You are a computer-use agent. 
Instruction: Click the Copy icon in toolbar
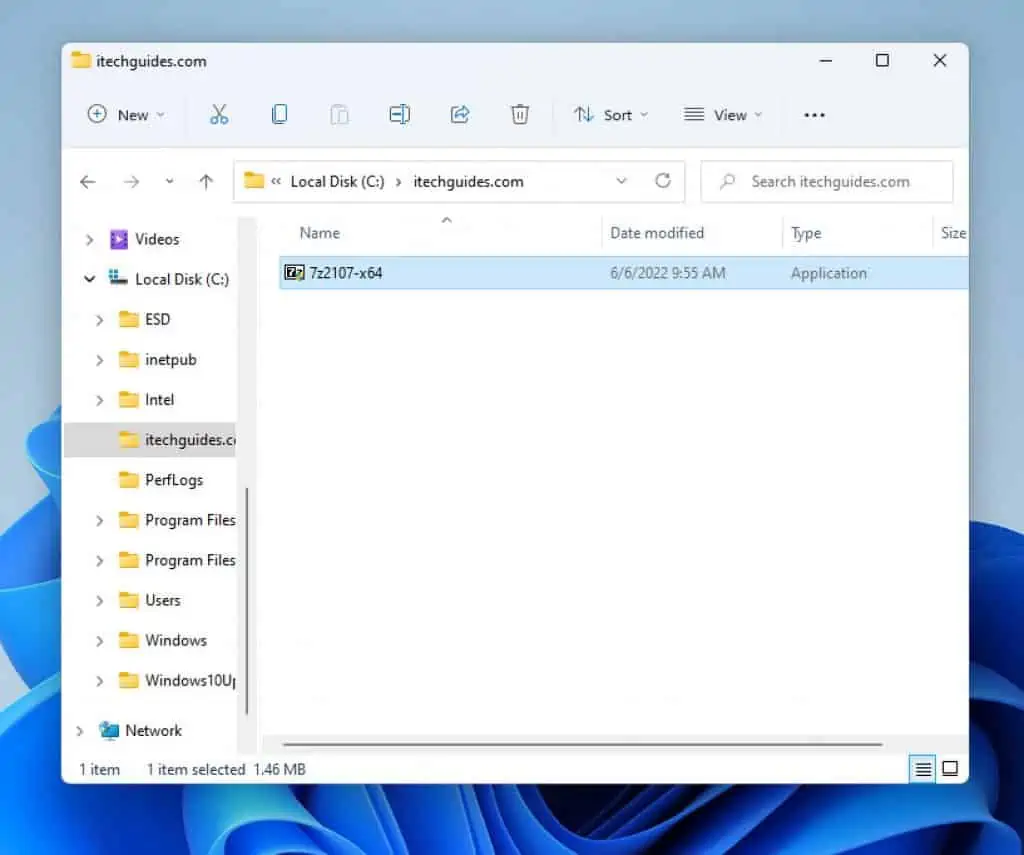click(x=279, y=115)
